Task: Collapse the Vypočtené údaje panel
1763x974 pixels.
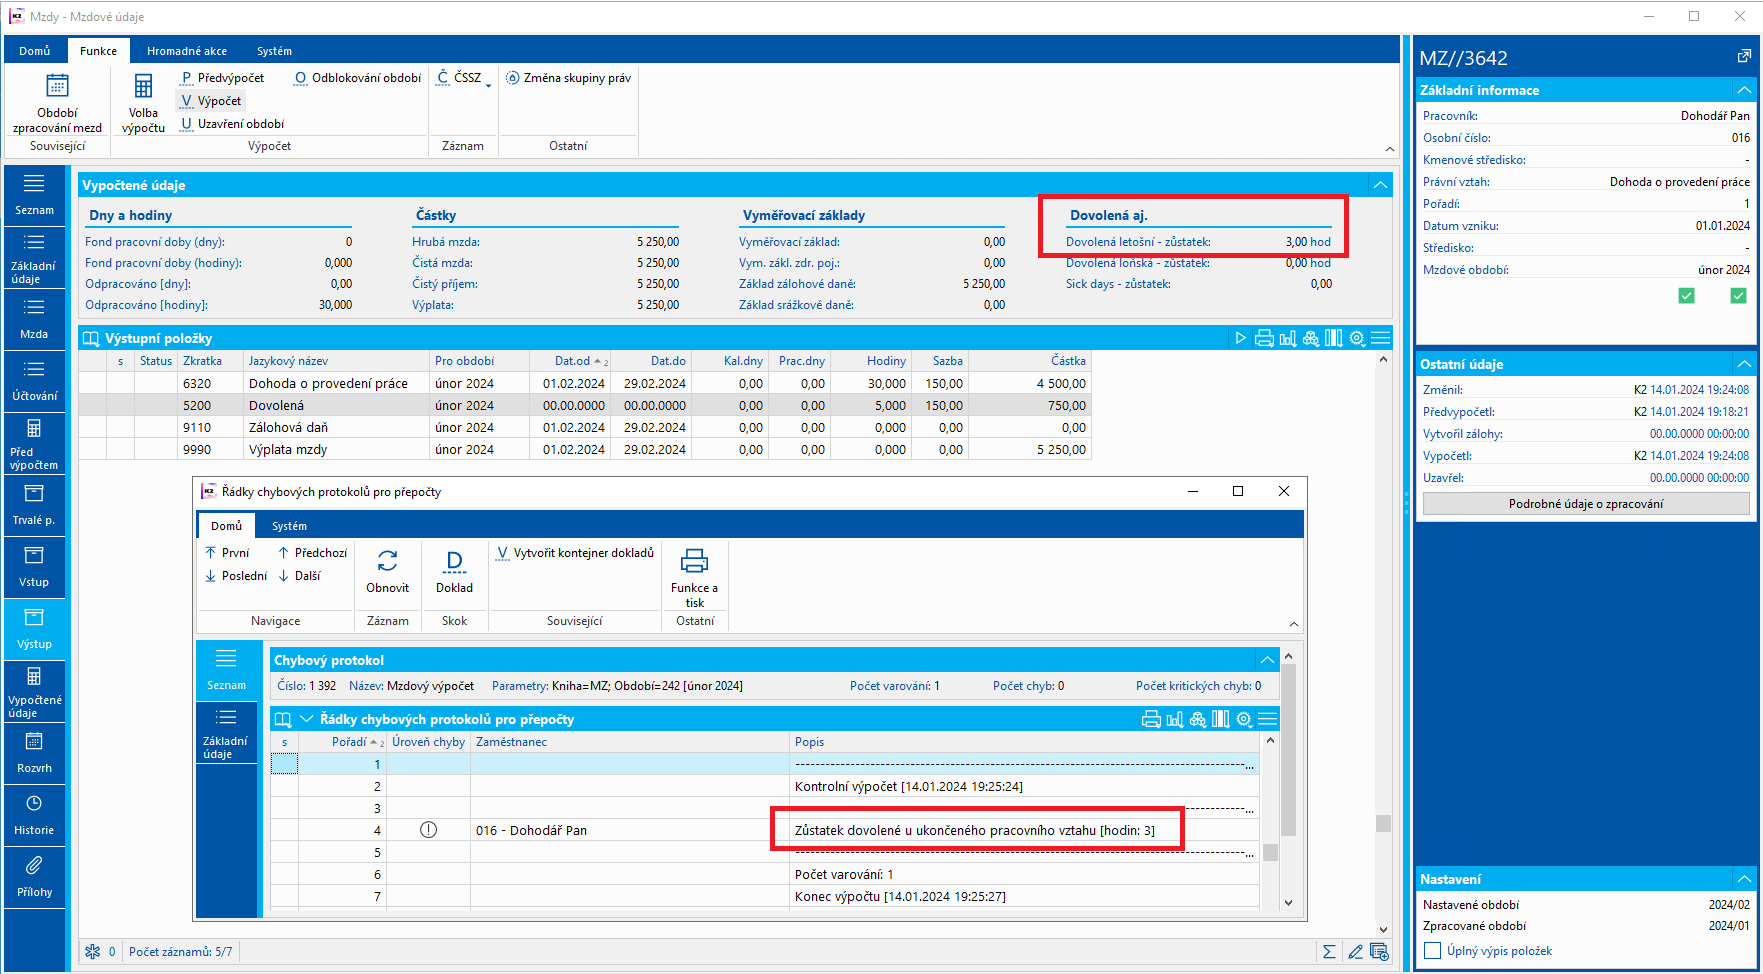Action: 1380,186
